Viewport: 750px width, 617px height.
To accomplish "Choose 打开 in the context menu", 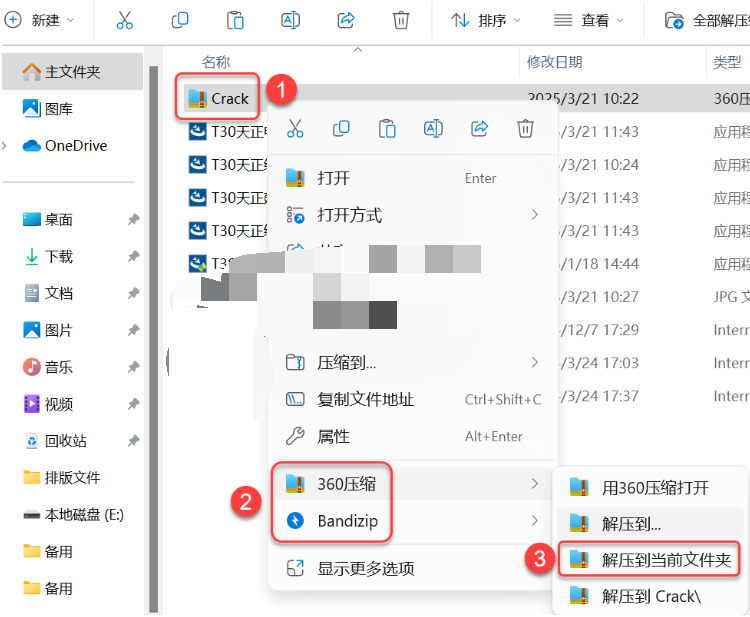I will tap(413, 178).
